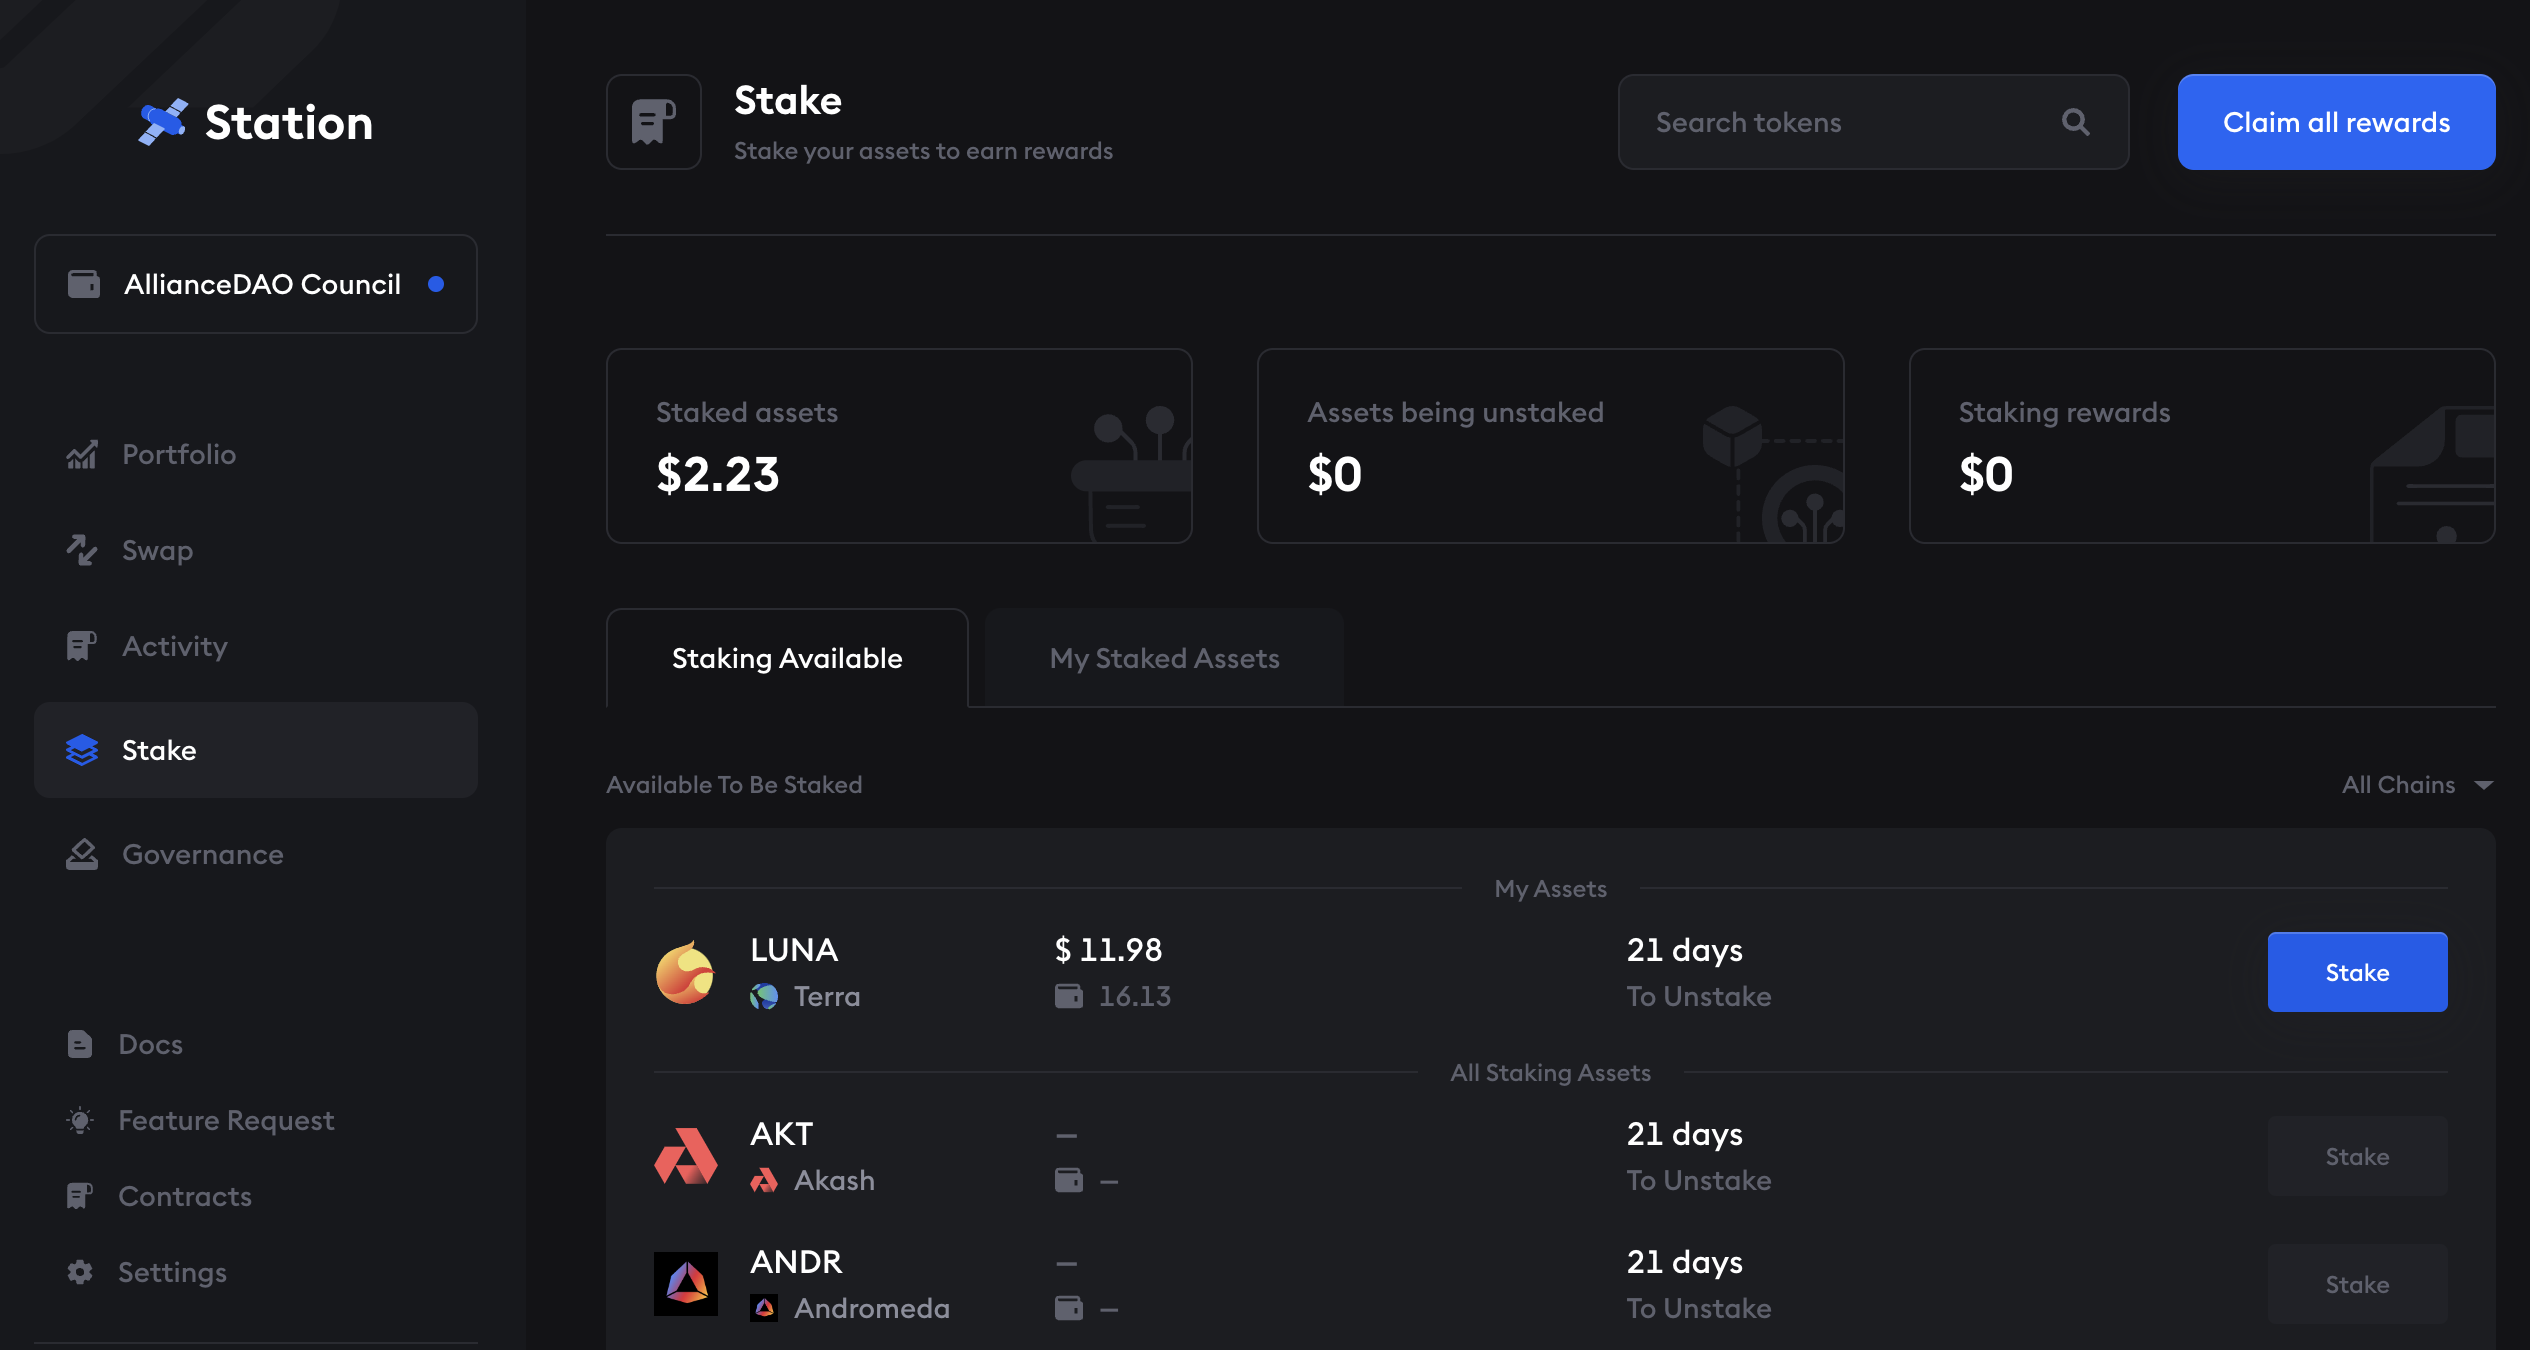This screenshot has height=1350, width=2530.
Task: Click the Station satellite logo icon
Action: tap(163, 122)
